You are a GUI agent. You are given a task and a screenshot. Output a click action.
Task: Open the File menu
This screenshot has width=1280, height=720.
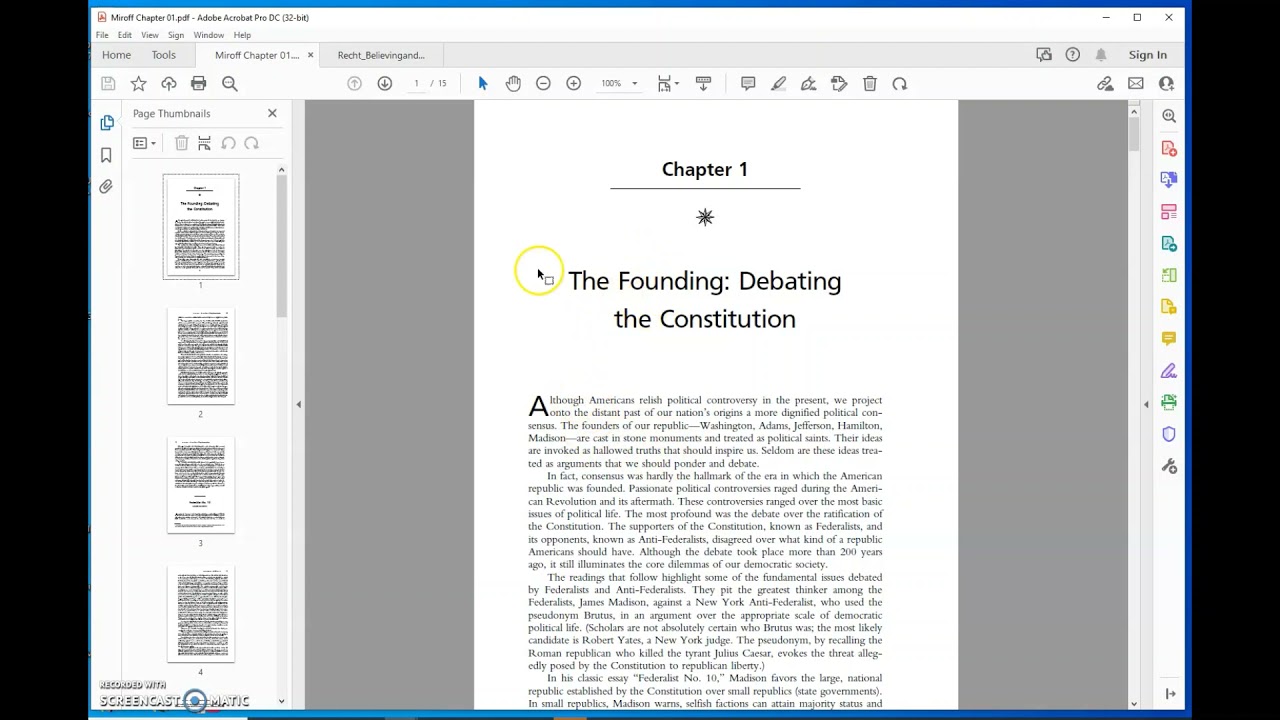[x=102, y=35]
